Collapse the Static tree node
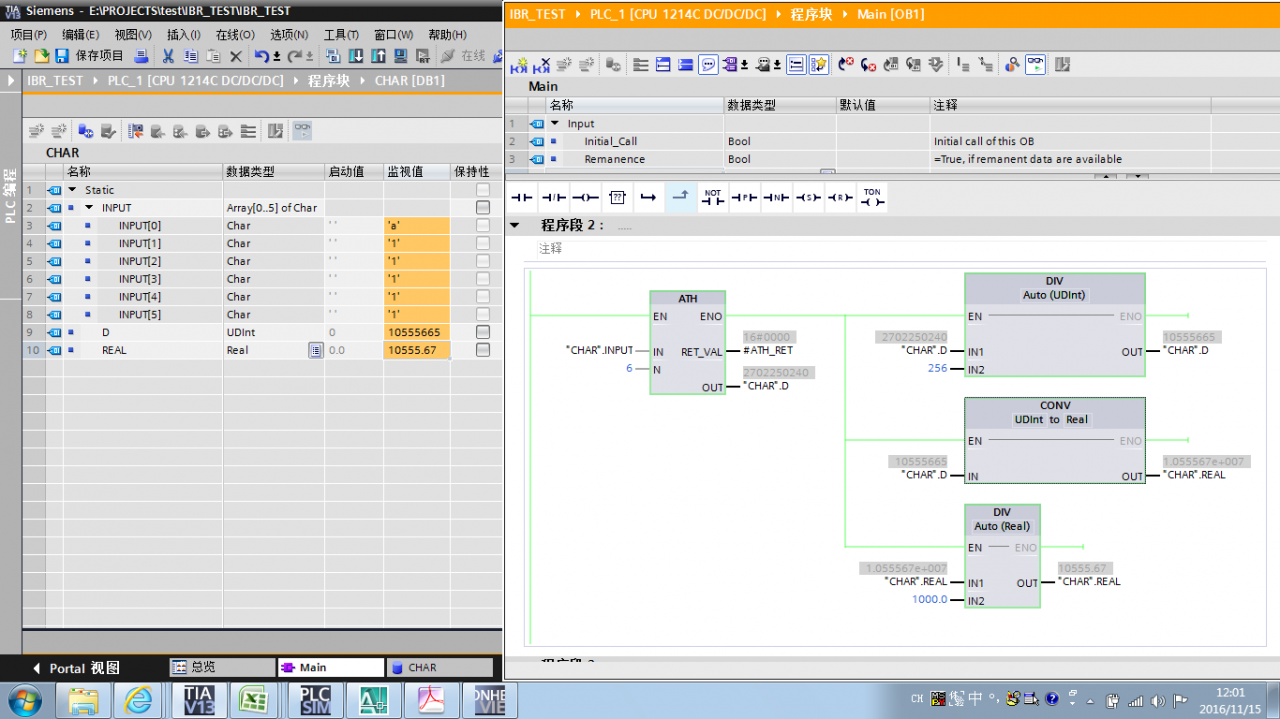 [x=72, y=189]
